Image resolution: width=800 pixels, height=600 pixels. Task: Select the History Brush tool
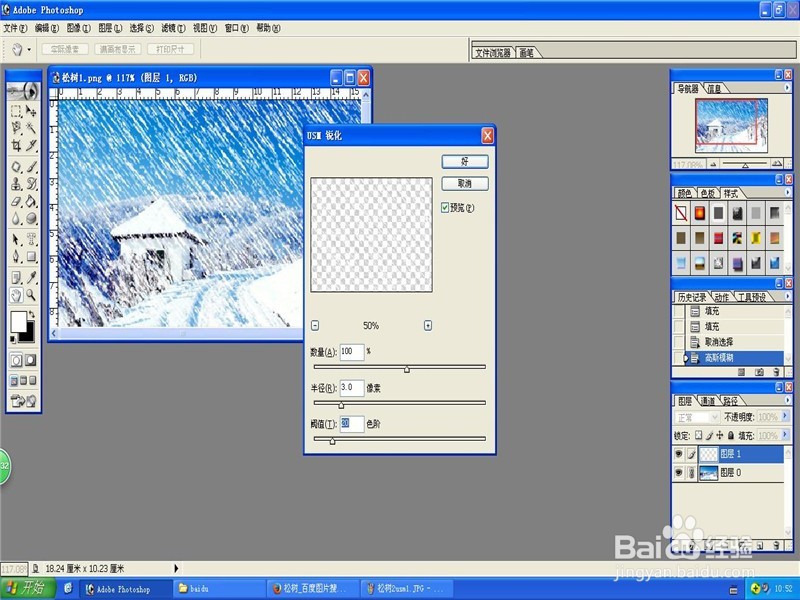[31, 184]
